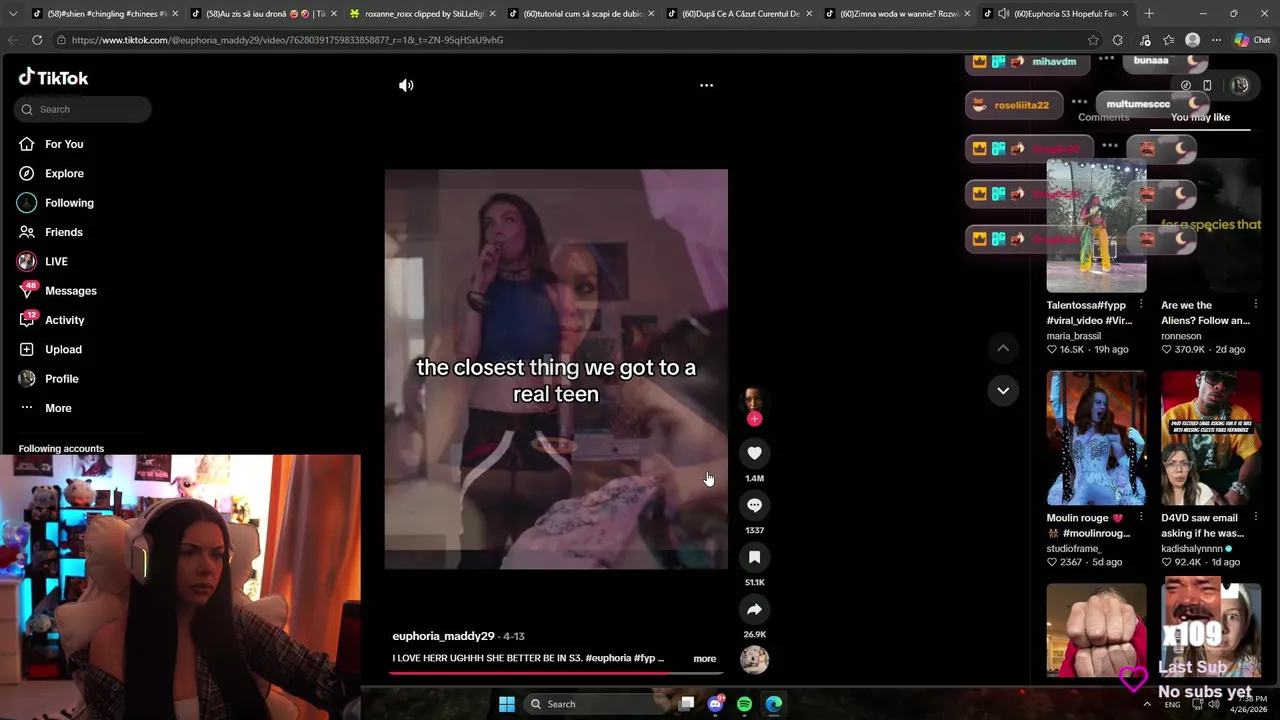Go to the next video down arrow

[1003, 390]
